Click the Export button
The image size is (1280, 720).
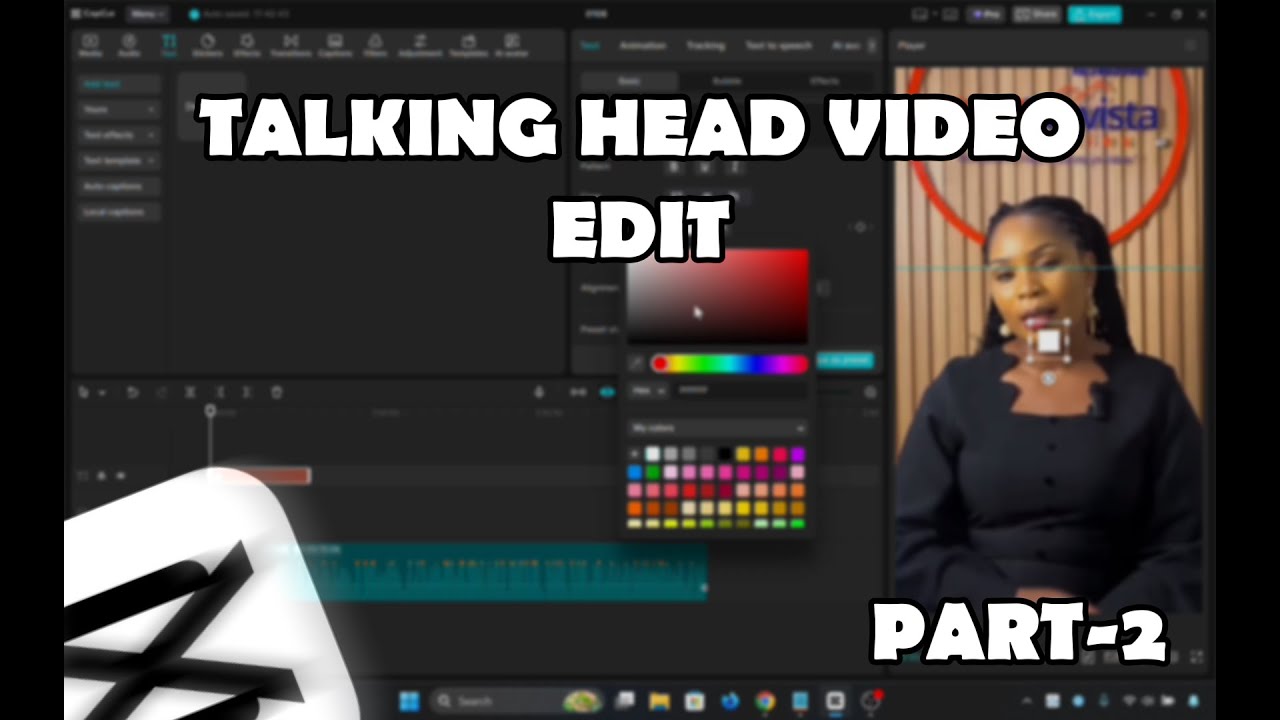point(1094,14)
